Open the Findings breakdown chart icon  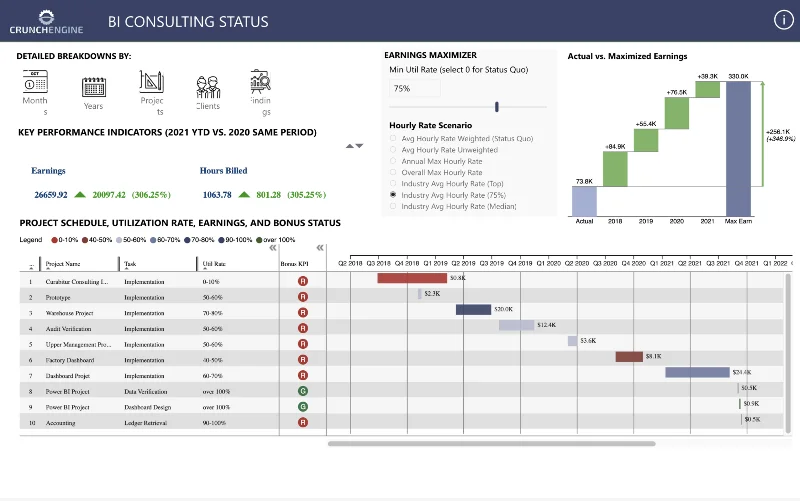click(260, 81)
